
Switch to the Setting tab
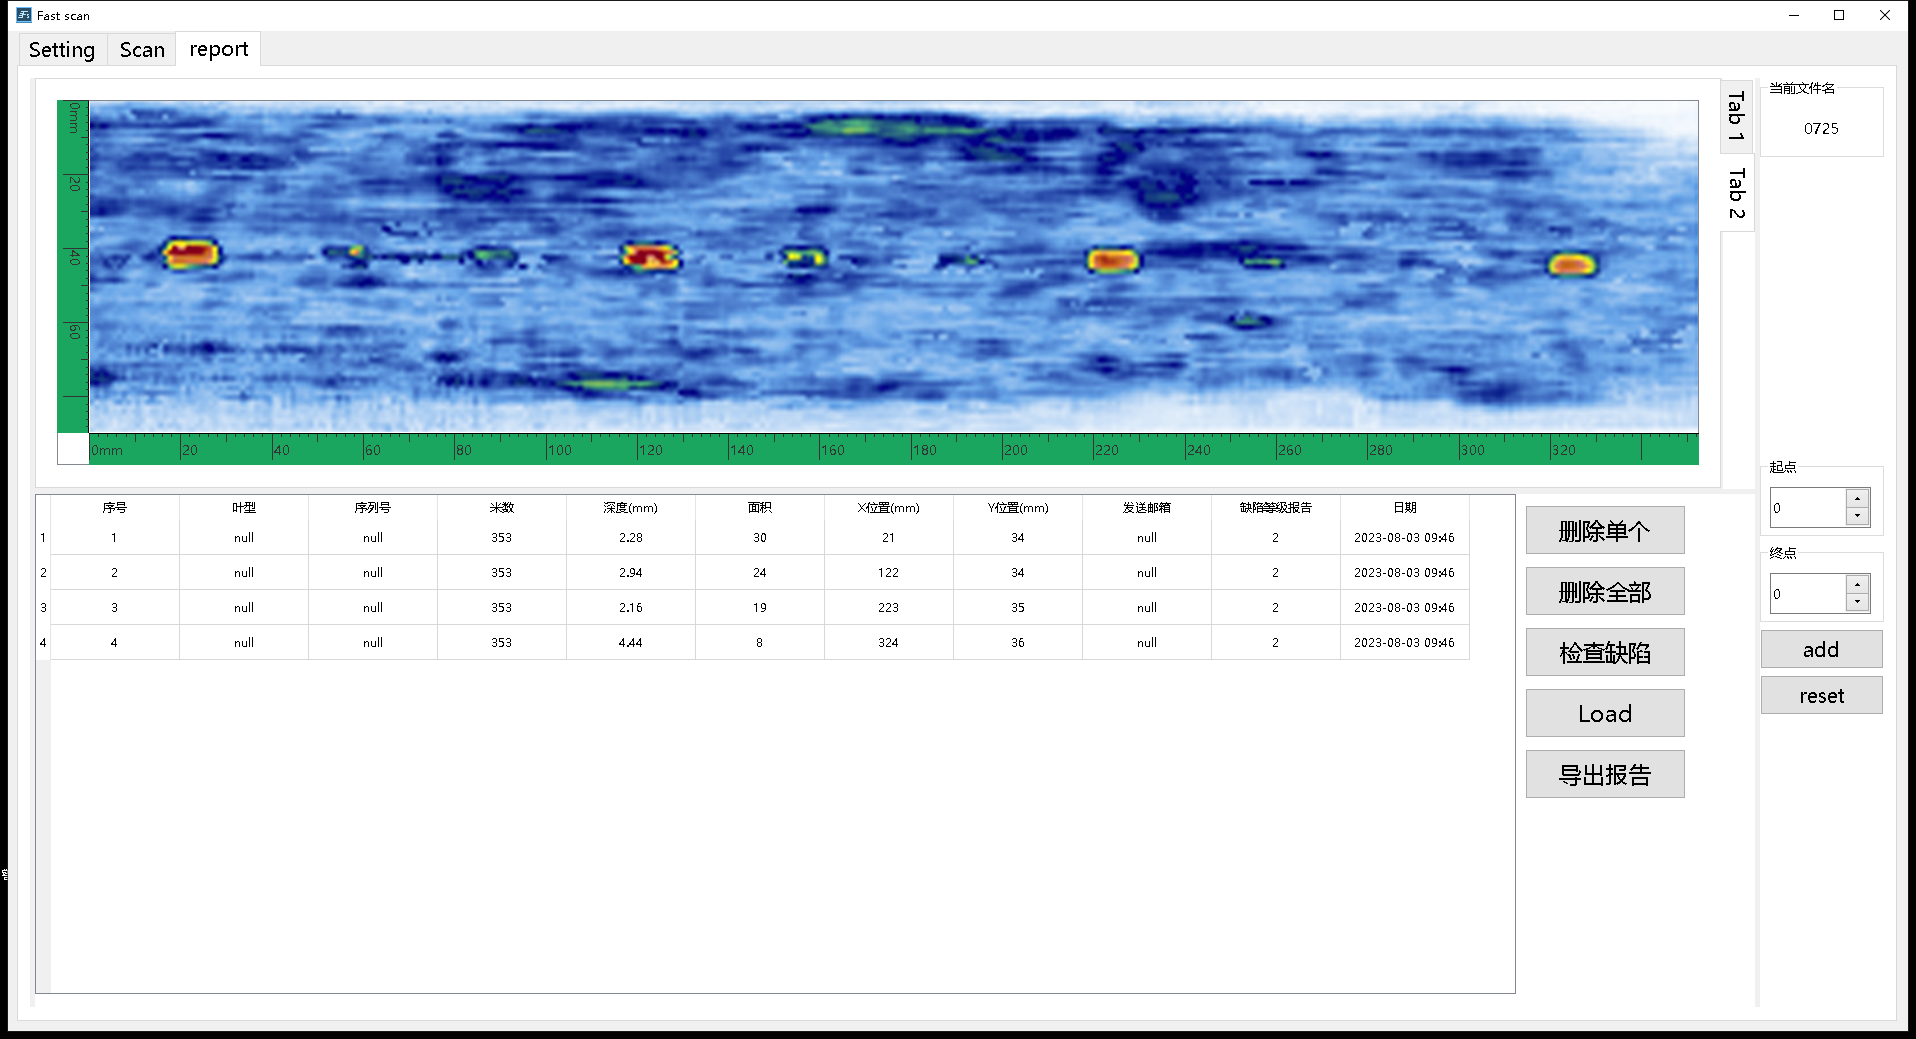pyautogui.click(x=62, y=50)
